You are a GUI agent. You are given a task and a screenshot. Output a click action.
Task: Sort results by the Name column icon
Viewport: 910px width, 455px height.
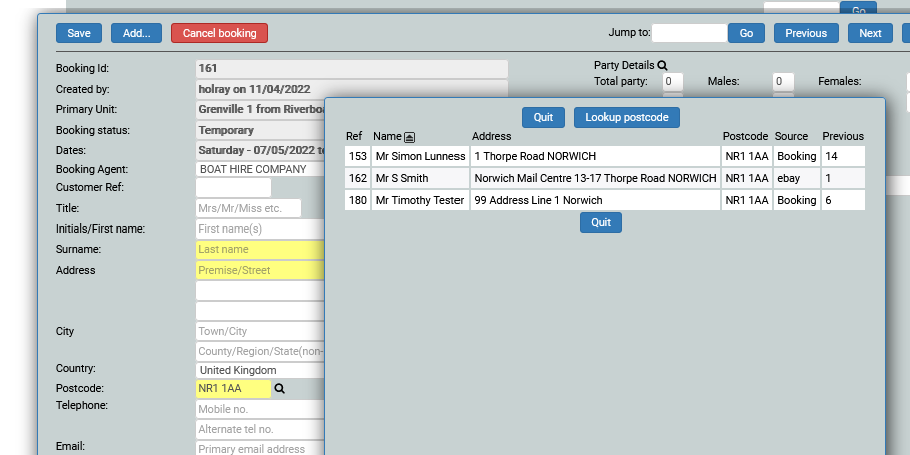tap(410, 137)
